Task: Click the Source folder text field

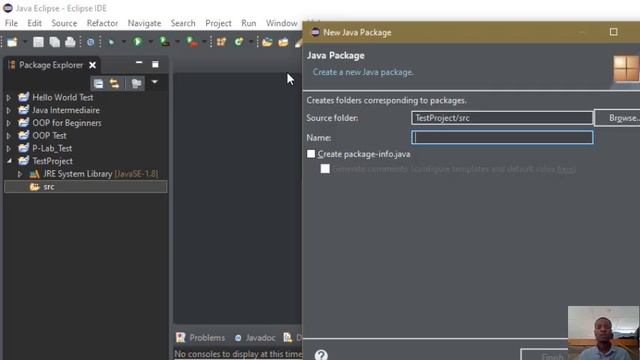Action: pyautogui.click(x=502, y=118)
